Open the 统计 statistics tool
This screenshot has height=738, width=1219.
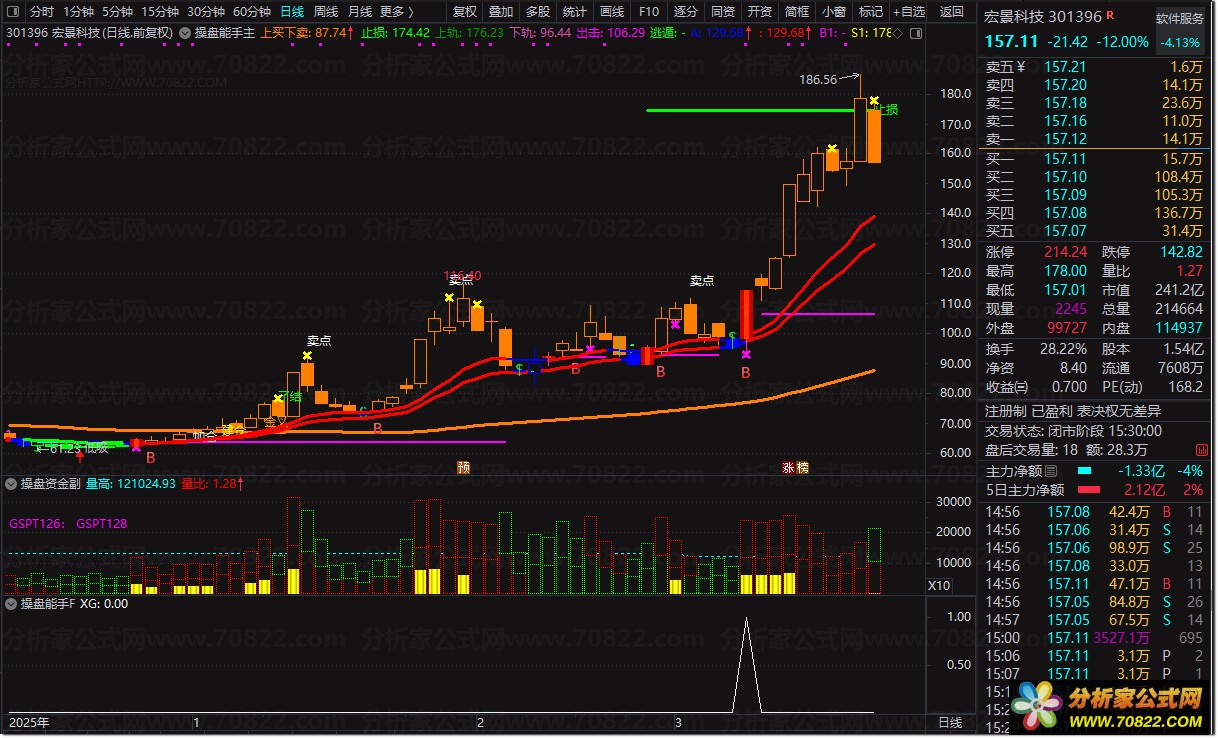[575, 12]
